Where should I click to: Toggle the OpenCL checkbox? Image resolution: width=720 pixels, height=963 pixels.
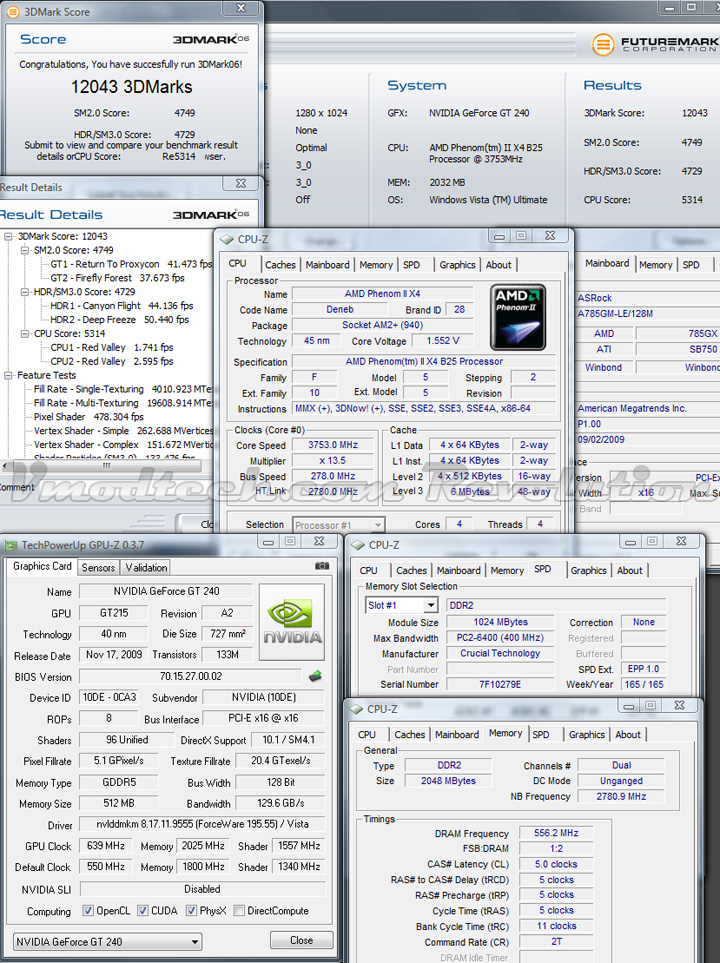[88, 910]
